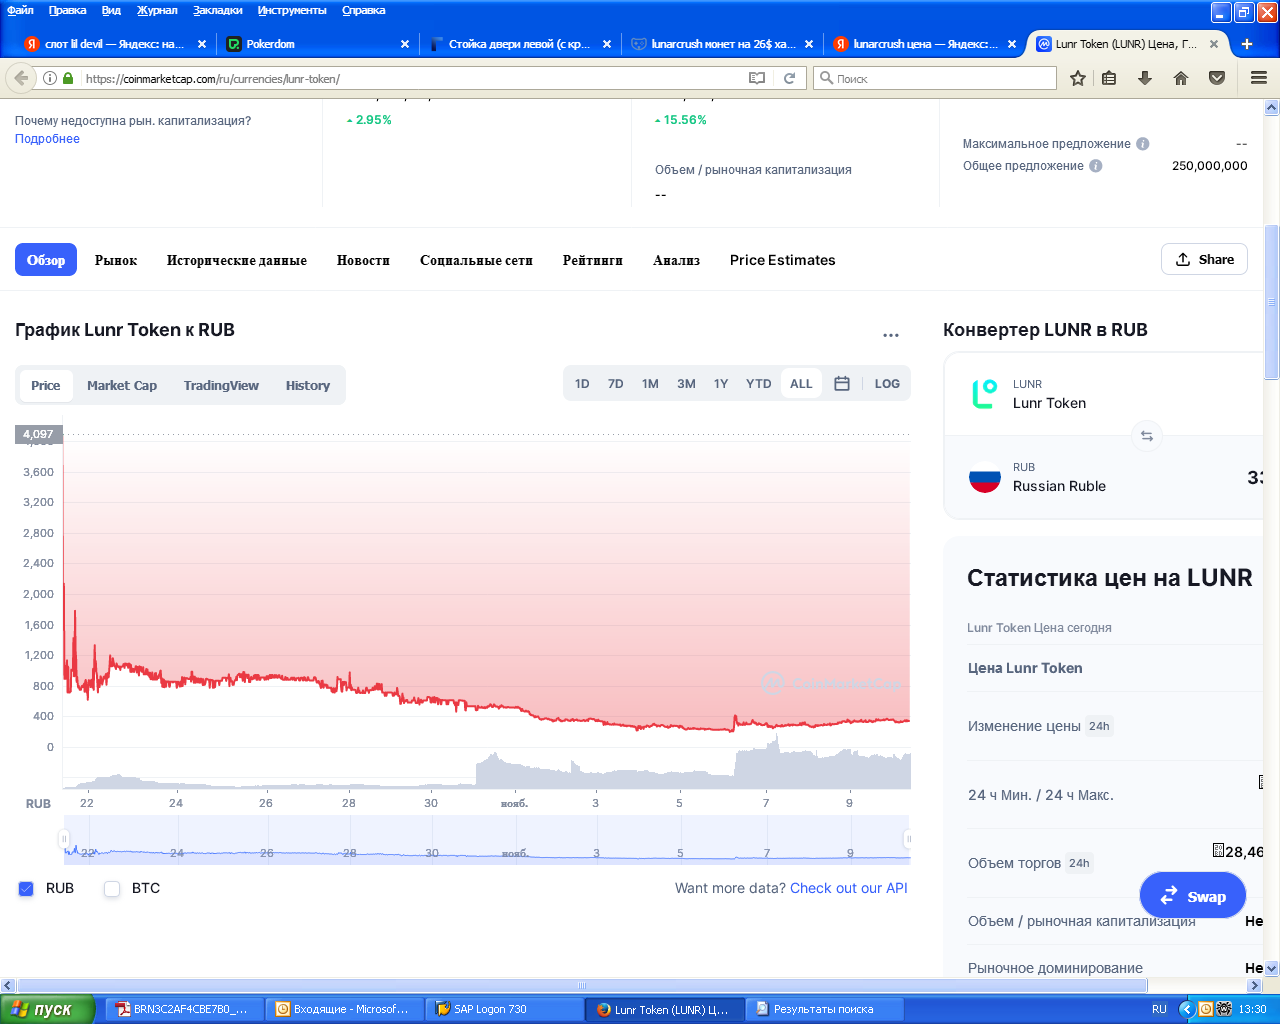The width and height of the screenshot is (1280, 1024).
Task: Toggle LOG scale on the chart
Action: (x=887, y=384)
